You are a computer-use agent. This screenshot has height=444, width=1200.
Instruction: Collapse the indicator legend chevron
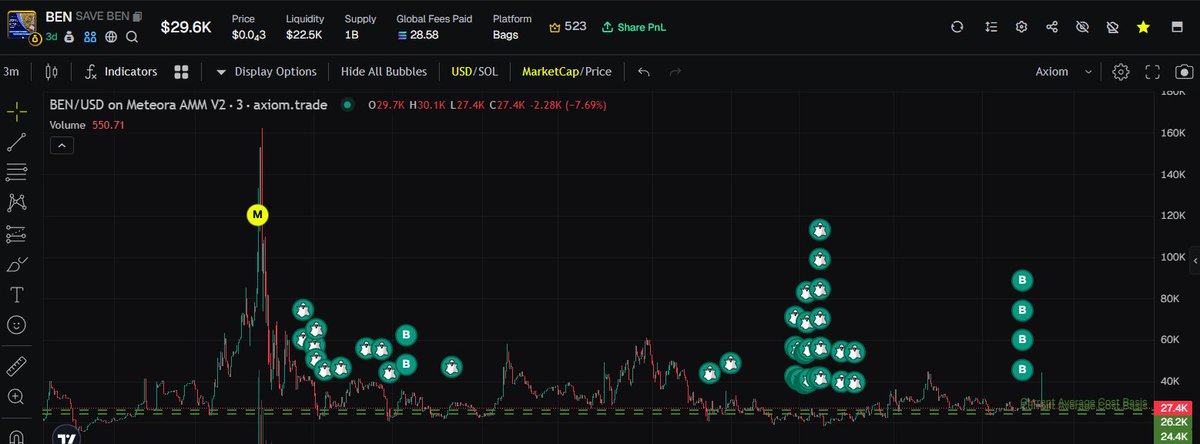coord(61,146)
